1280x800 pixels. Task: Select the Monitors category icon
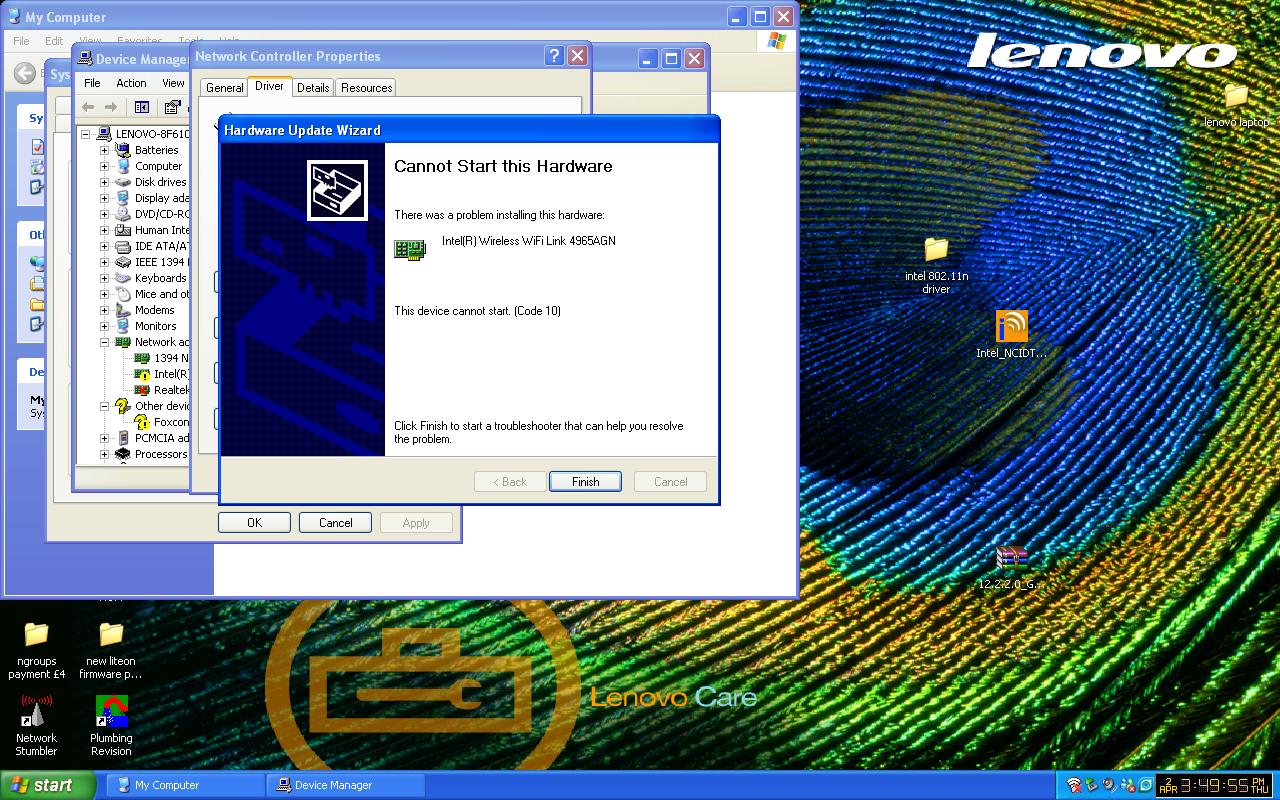coord(123,326)
